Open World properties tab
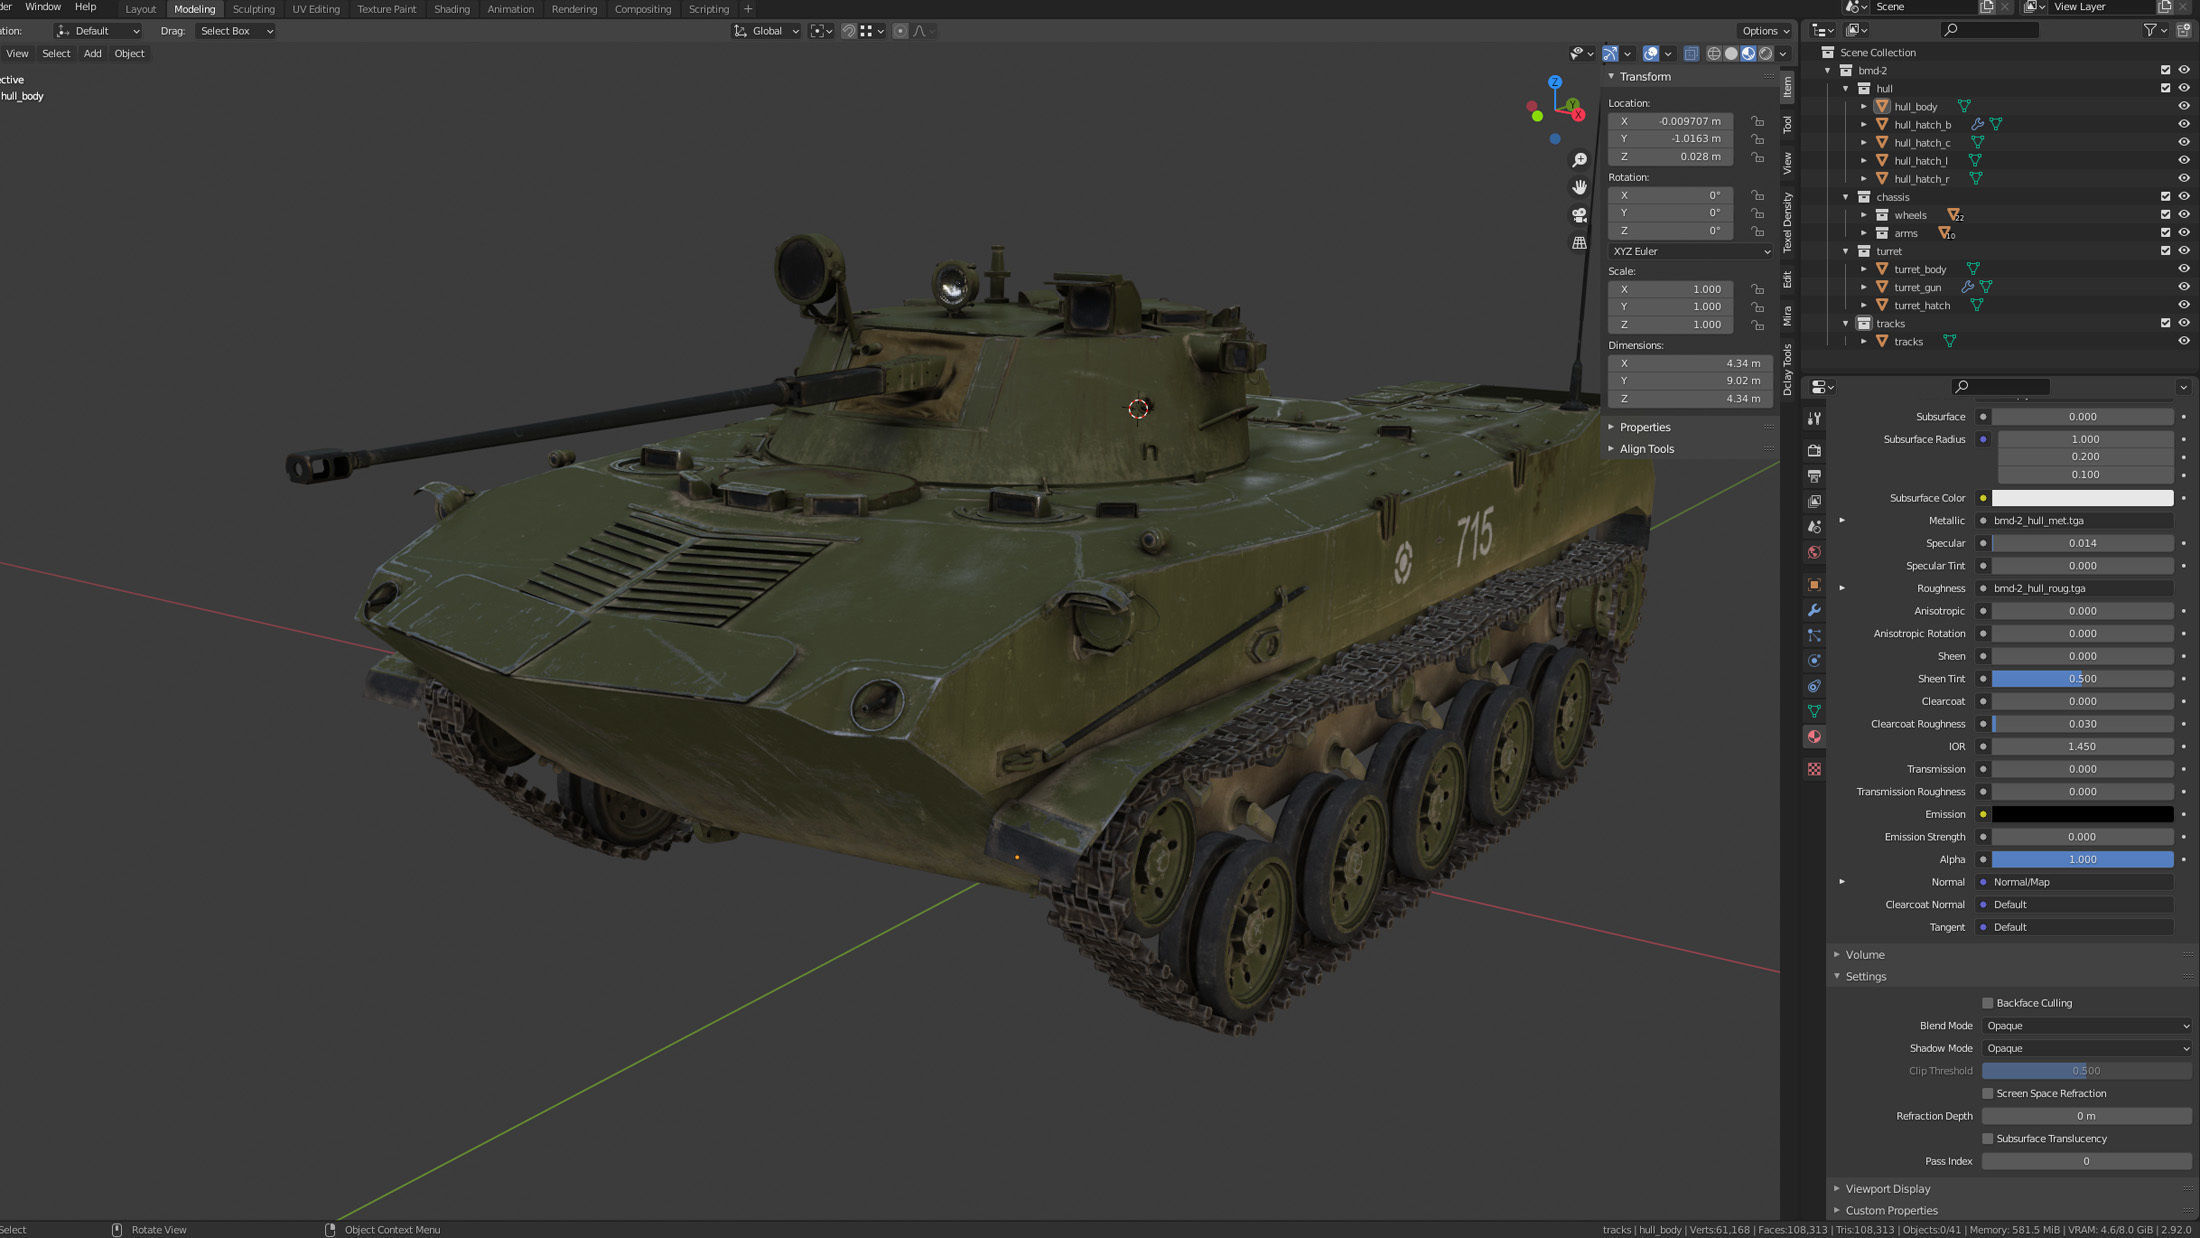The height and width of the screenshot is (1238, 2200). tap(1814, 552)
